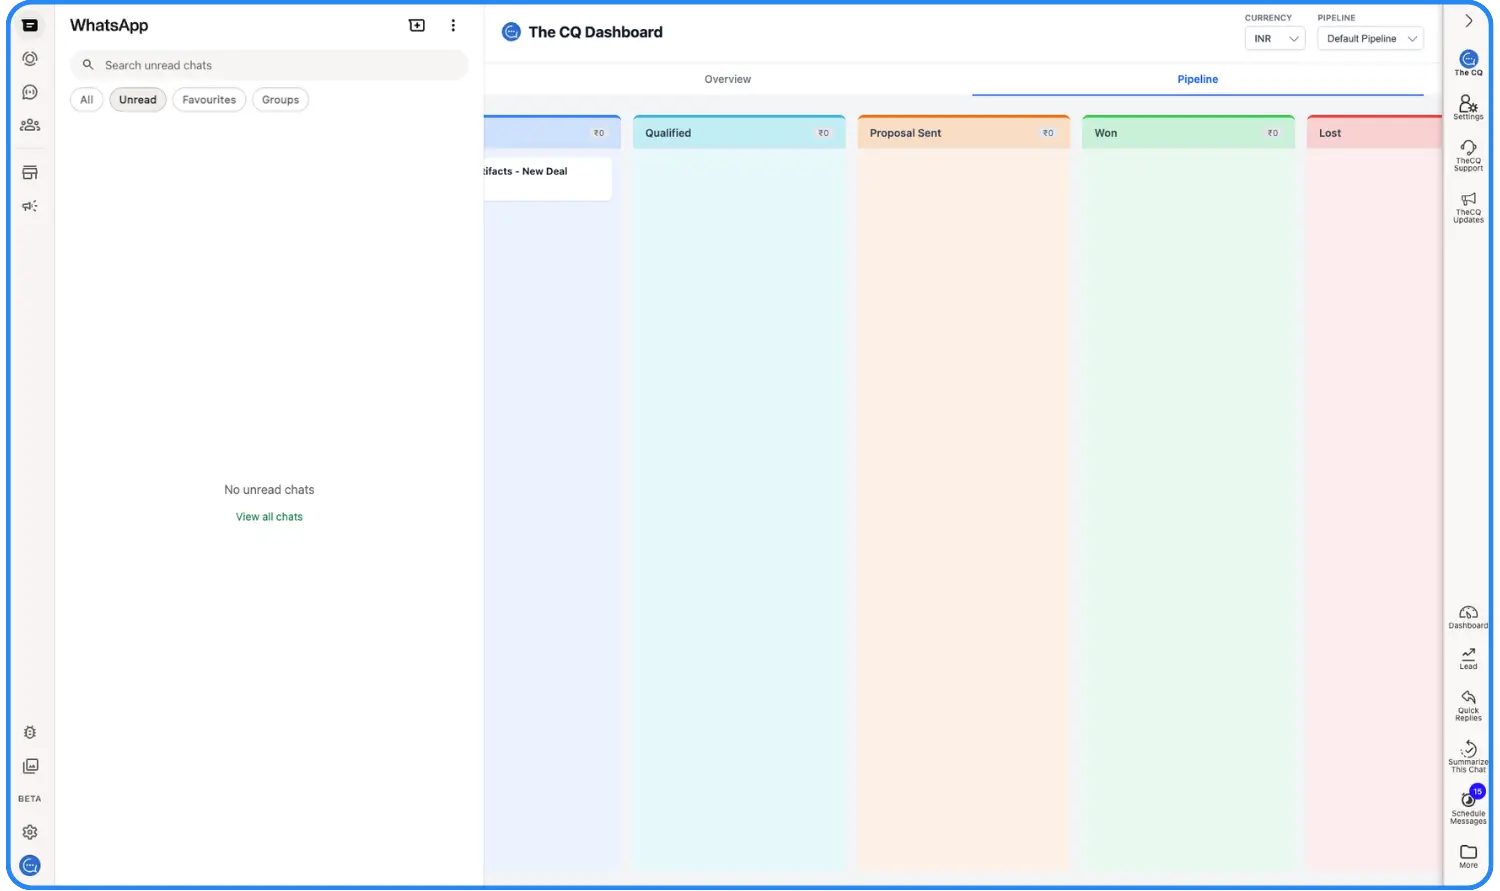Collapse the right sidebar with chevron
1500x891 pixels.
(1468, 21)
